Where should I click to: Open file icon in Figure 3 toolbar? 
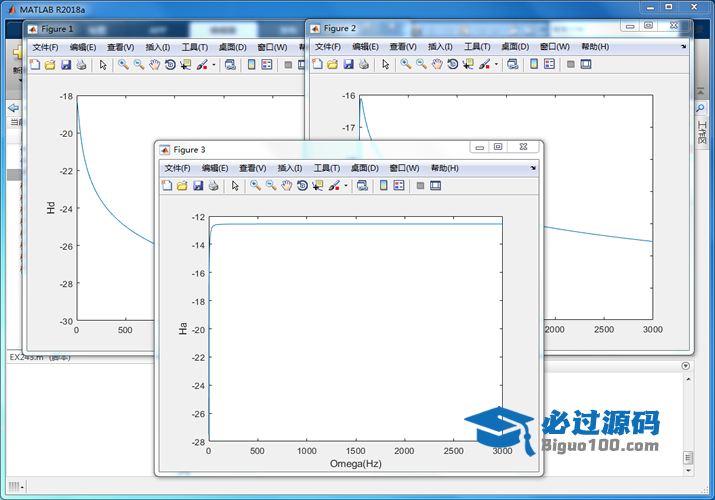click(182, 186)
